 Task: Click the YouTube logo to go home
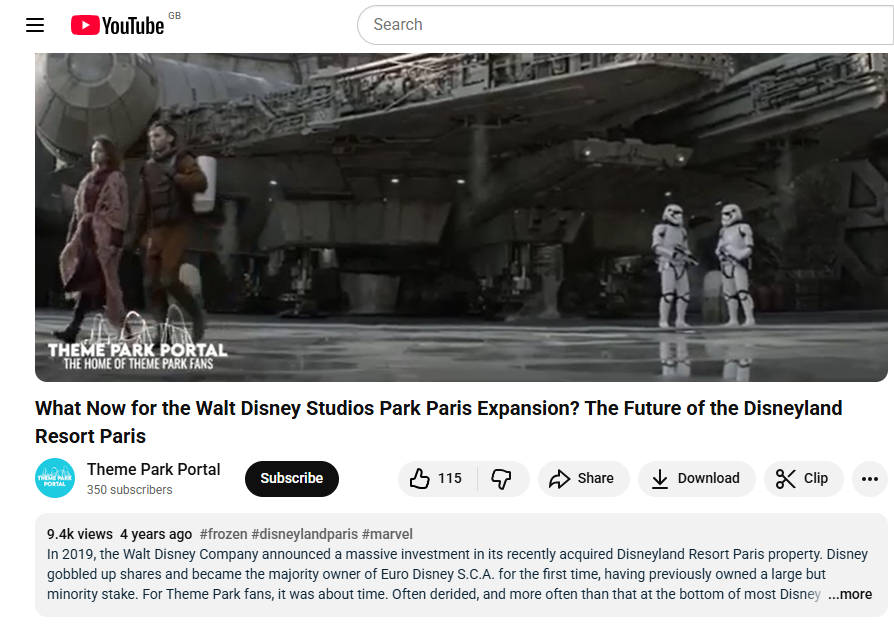pos(117,25)
